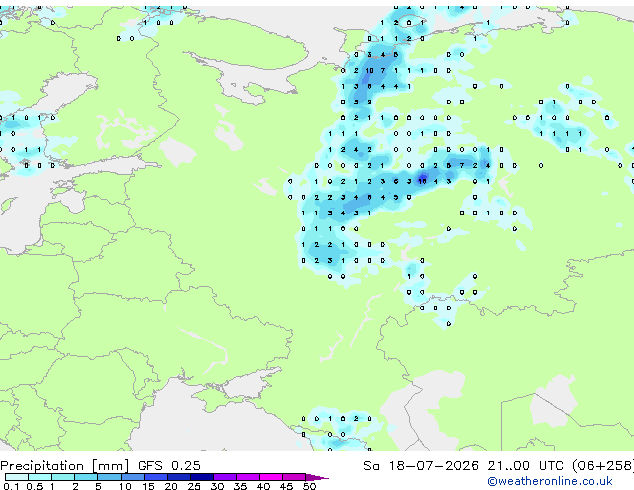Image resolution: width=634 pixels, height=490 pixels.
Task: Click the 10–15 mm legend color box
Action: [x=132, y=477]
